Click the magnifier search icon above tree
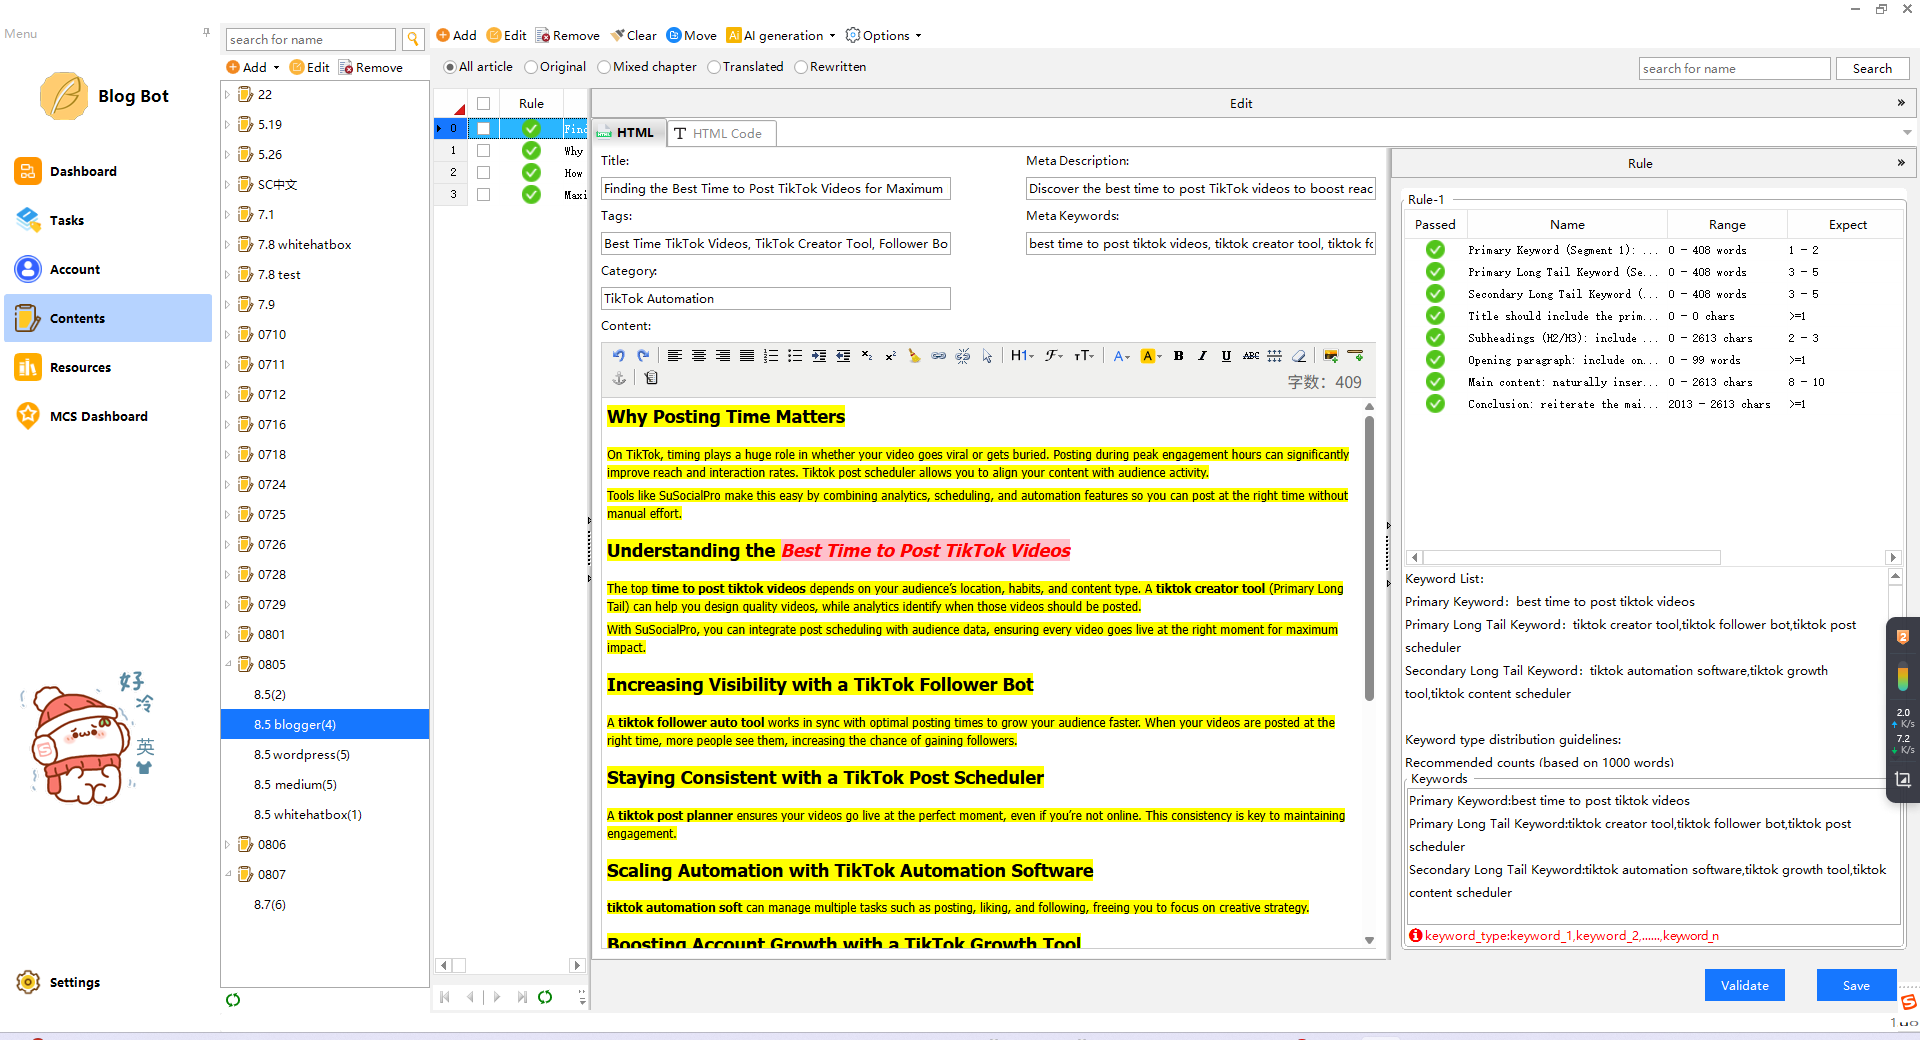The width and height of the screenshot is (1920, 1040). [412, 40]
